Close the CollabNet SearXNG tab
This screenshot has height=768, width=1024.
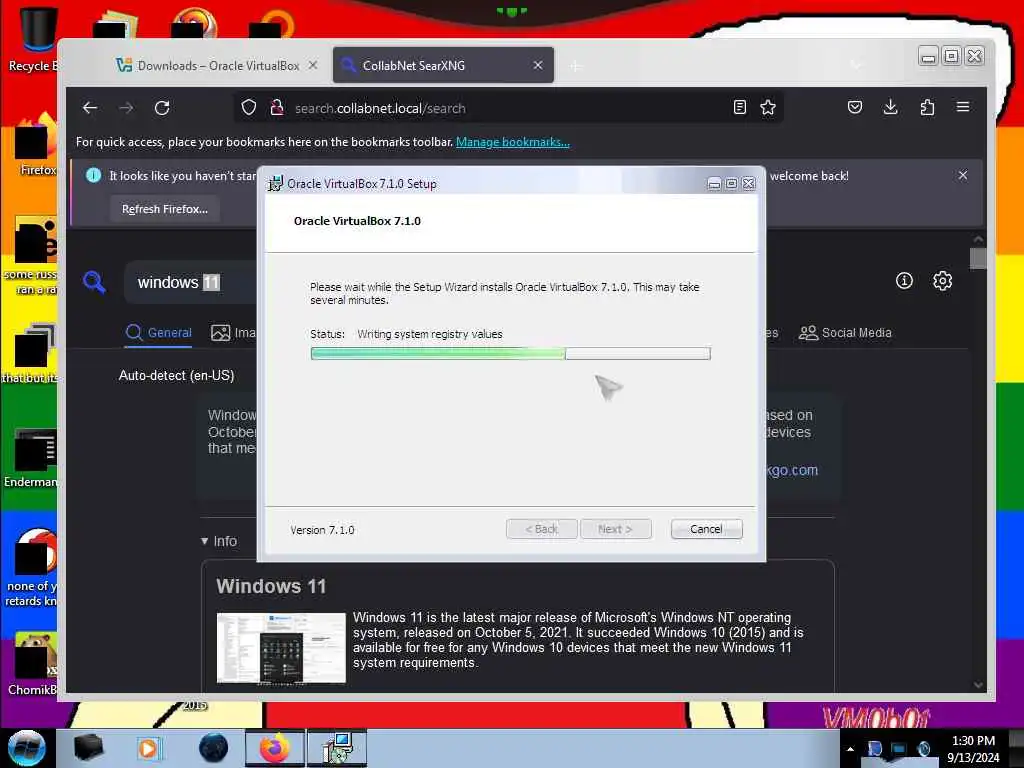click(537, 65)
